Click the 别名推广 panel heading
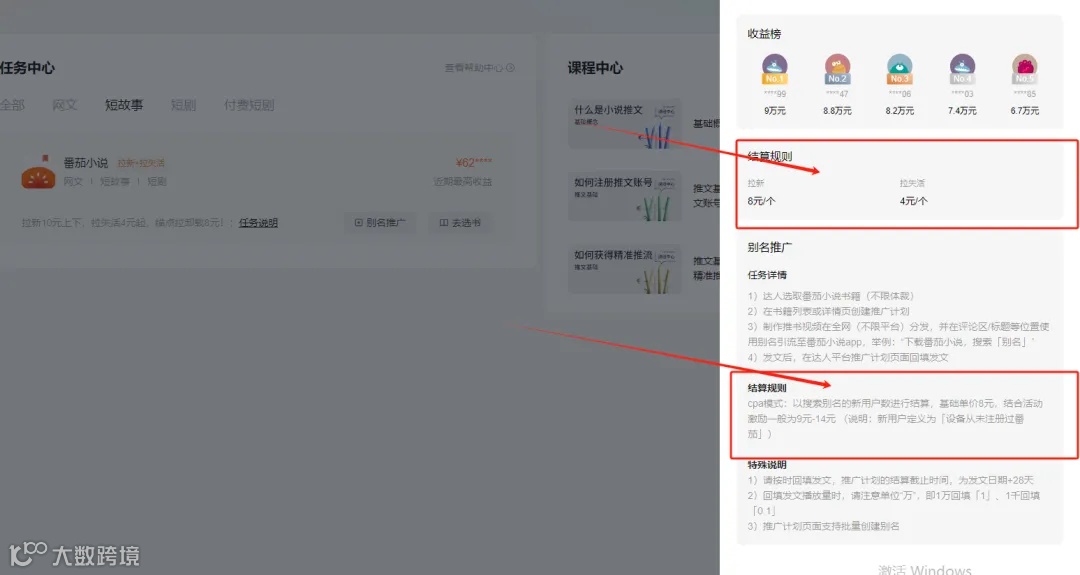Image resolution: width=1080 pixels, height=575 pixels. pyautogui.click(x=769, y=247)
